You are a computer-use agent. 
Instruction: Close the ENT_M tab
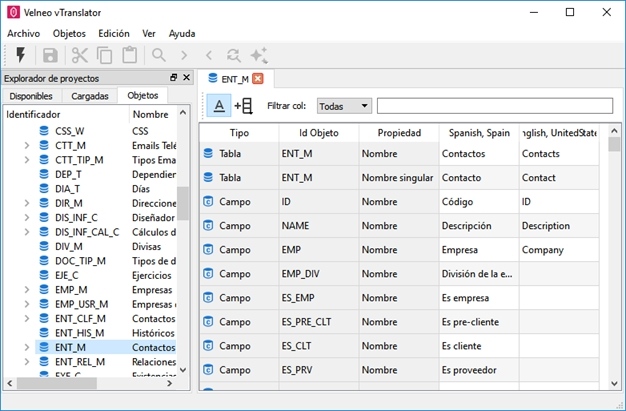coord(258,78)
